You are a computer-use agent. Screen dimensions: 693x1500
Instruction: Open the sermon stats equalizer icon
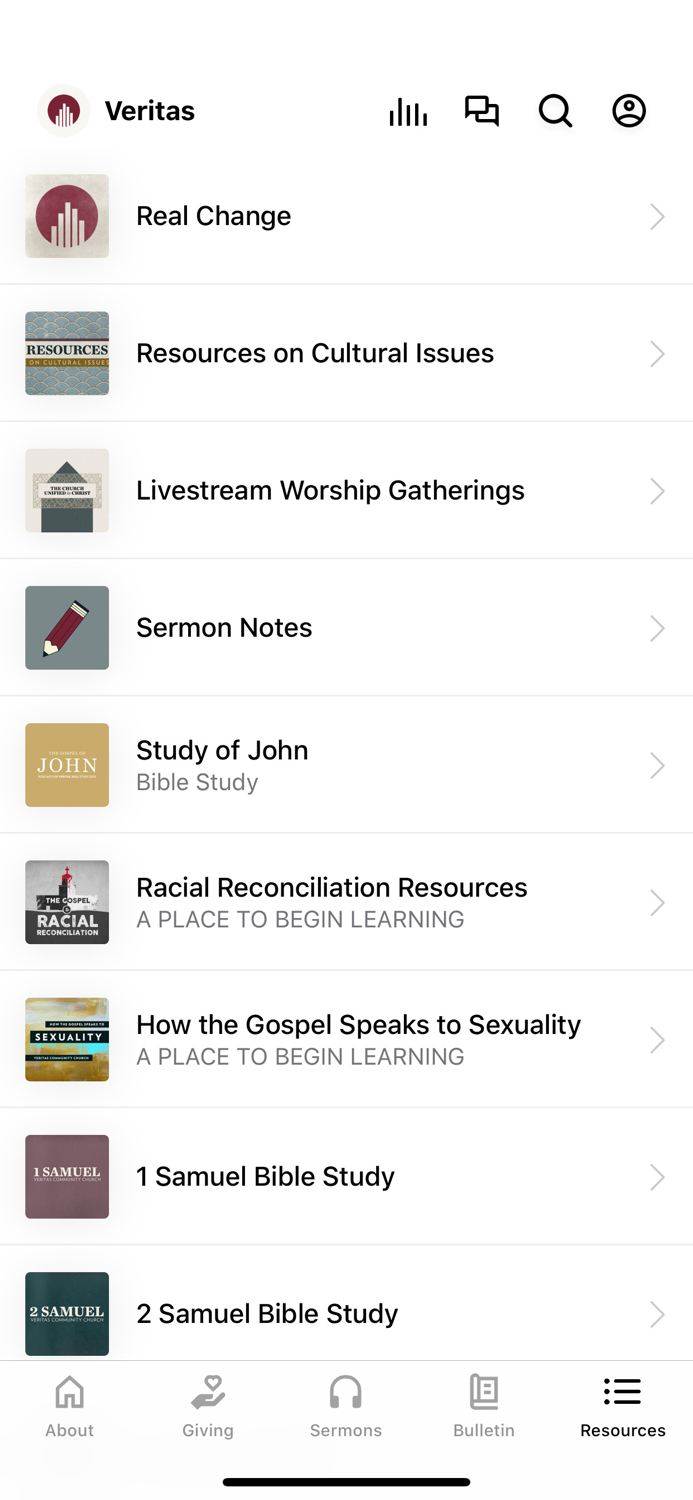407,111
